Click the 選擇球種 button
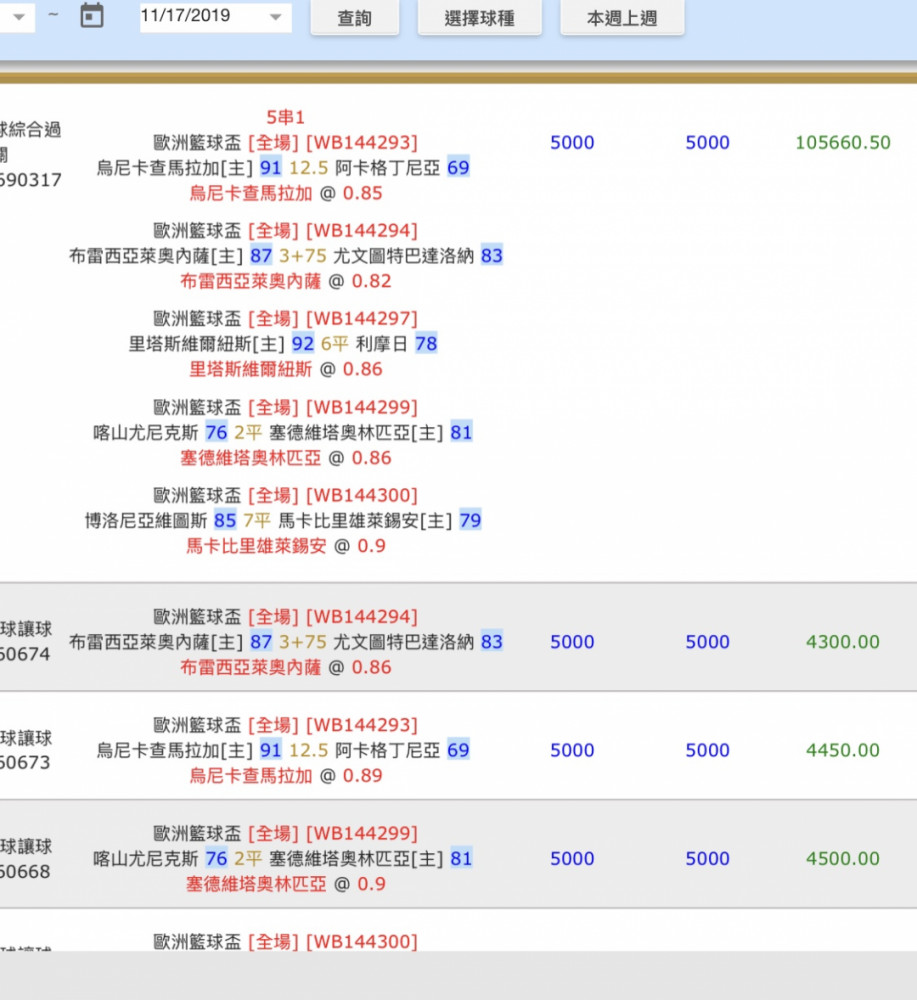 480,18
